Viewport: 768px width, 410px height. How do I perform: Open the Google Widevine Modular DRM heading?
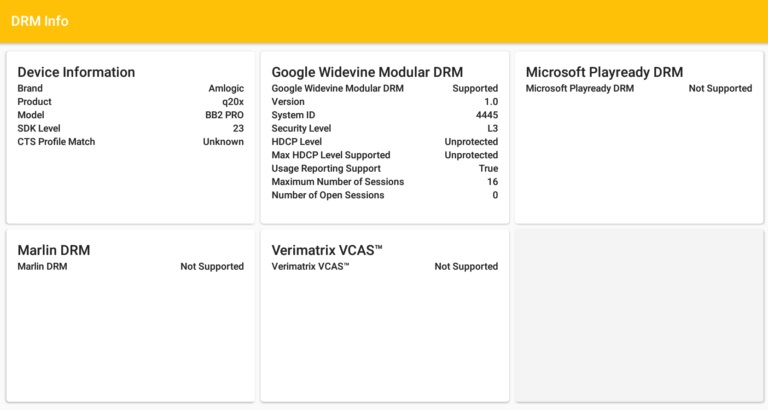(367, 72)
